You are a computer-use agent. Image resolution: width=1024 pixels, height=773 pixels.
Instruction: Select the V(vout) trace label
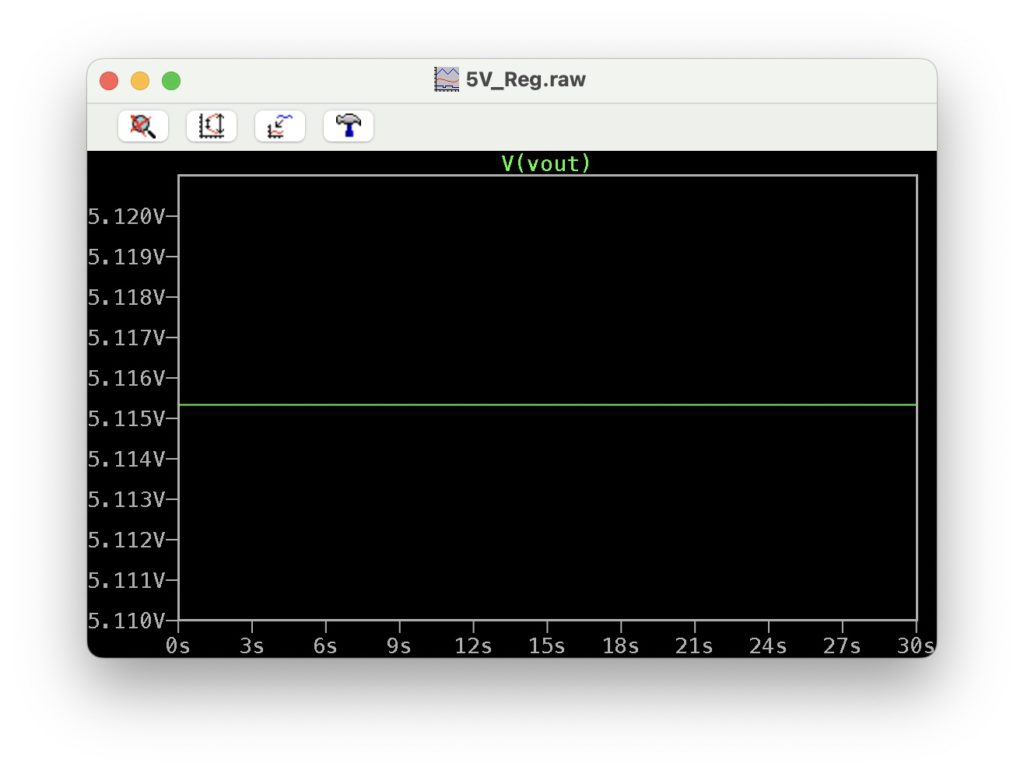click(546, 164)
